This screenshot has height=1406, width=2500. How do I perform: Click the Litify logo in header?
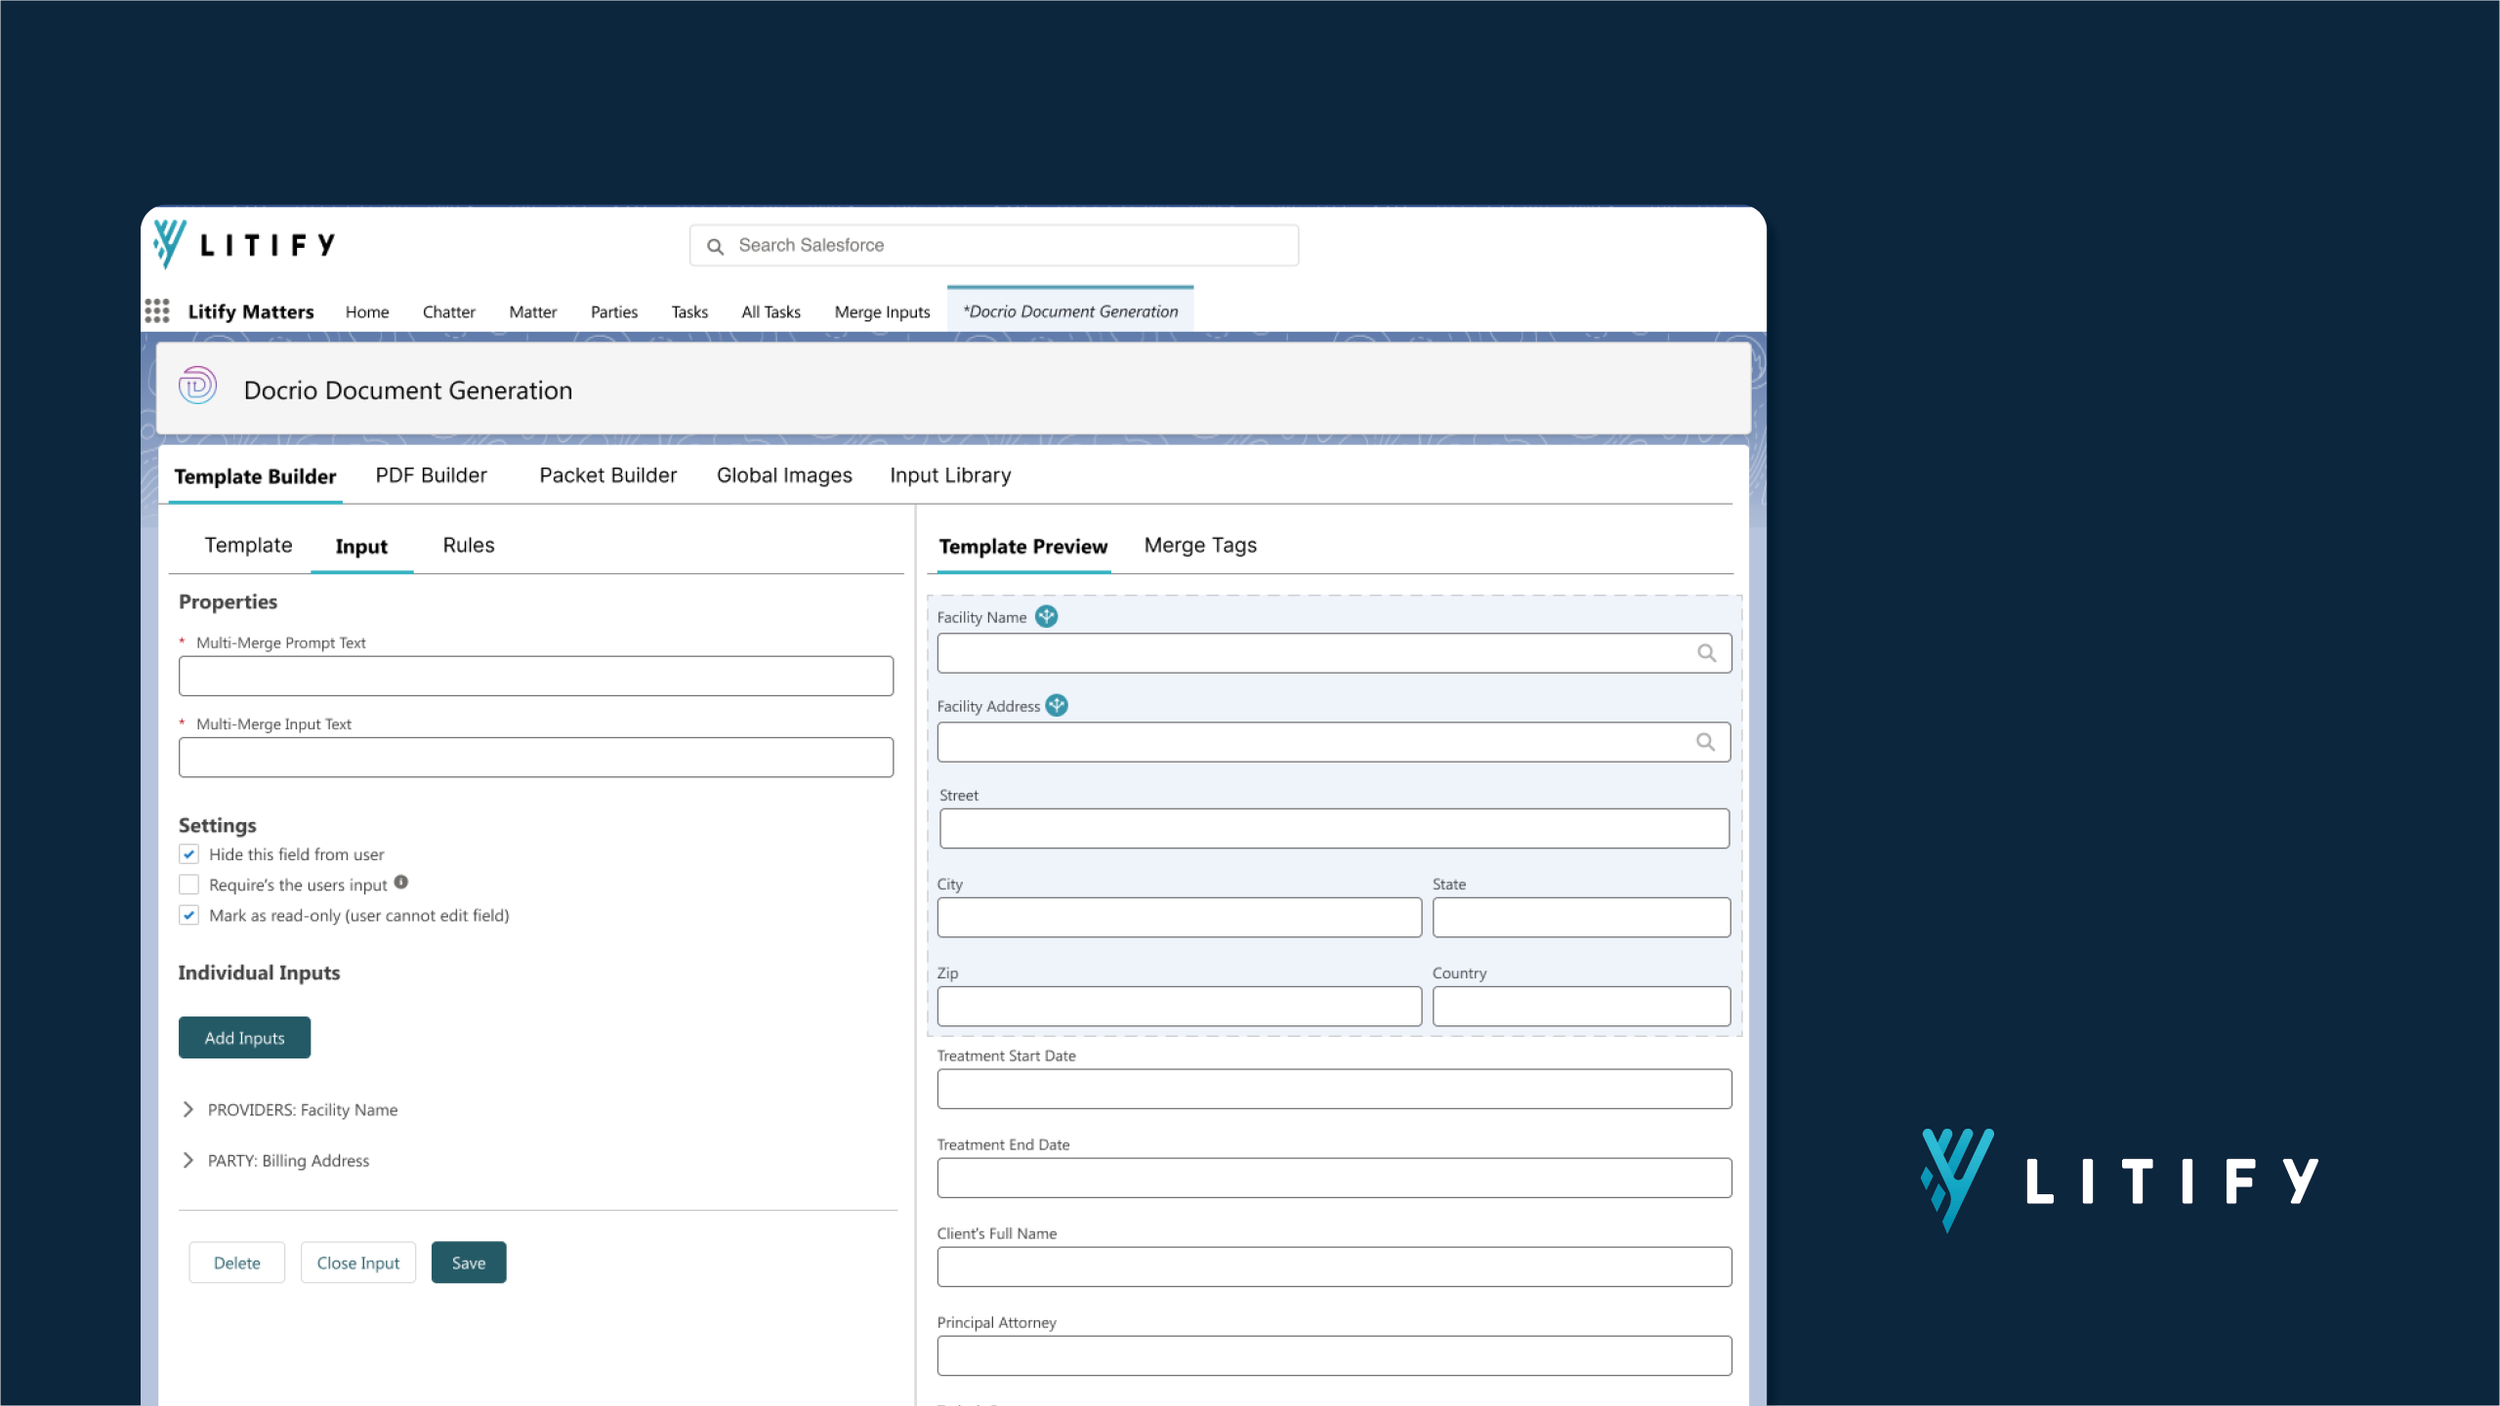pos(245,245)
